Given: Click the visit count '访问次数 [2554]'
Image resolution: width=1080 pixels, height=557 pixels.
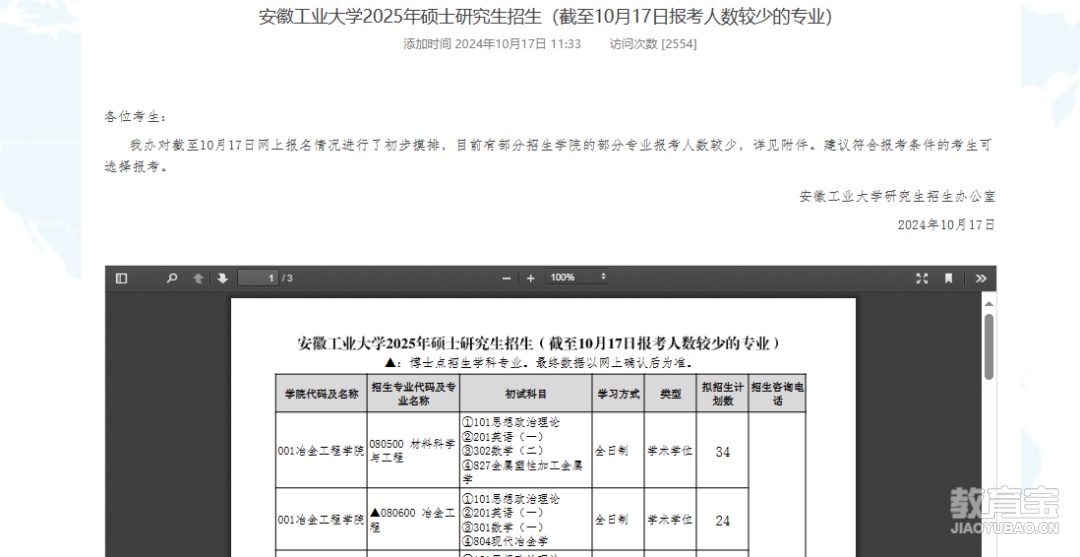Looking at the screenshot, I should (653, 44).
